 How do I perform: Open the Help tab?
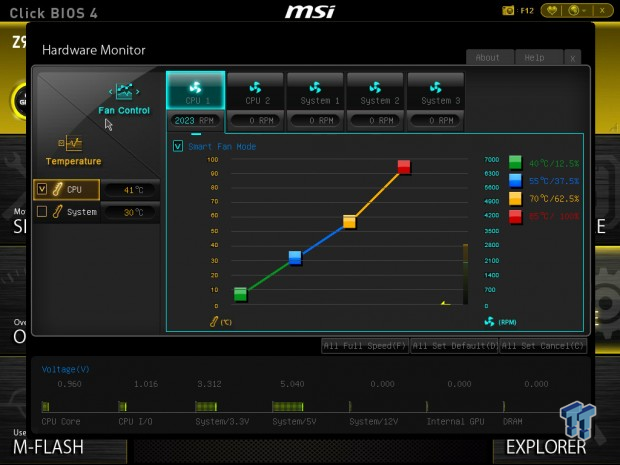coord(539,58)
